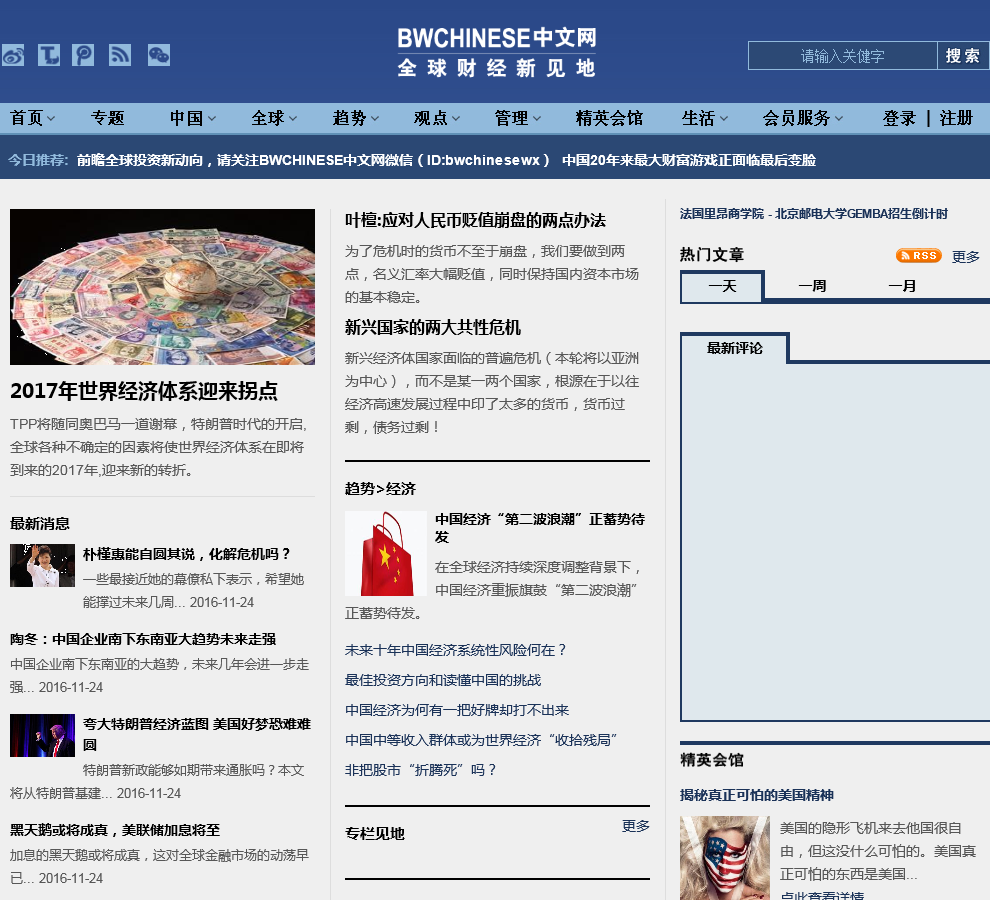Viewport: 990px width, 900px height.
Task: Open the 专题 nav item
Action: [x=107, y=118]
